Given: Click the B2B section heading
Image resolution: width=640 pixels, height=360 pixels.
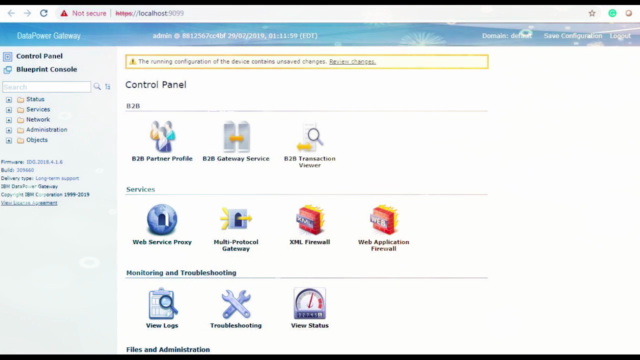Looking at the screenshot, I should coord(133,106).
